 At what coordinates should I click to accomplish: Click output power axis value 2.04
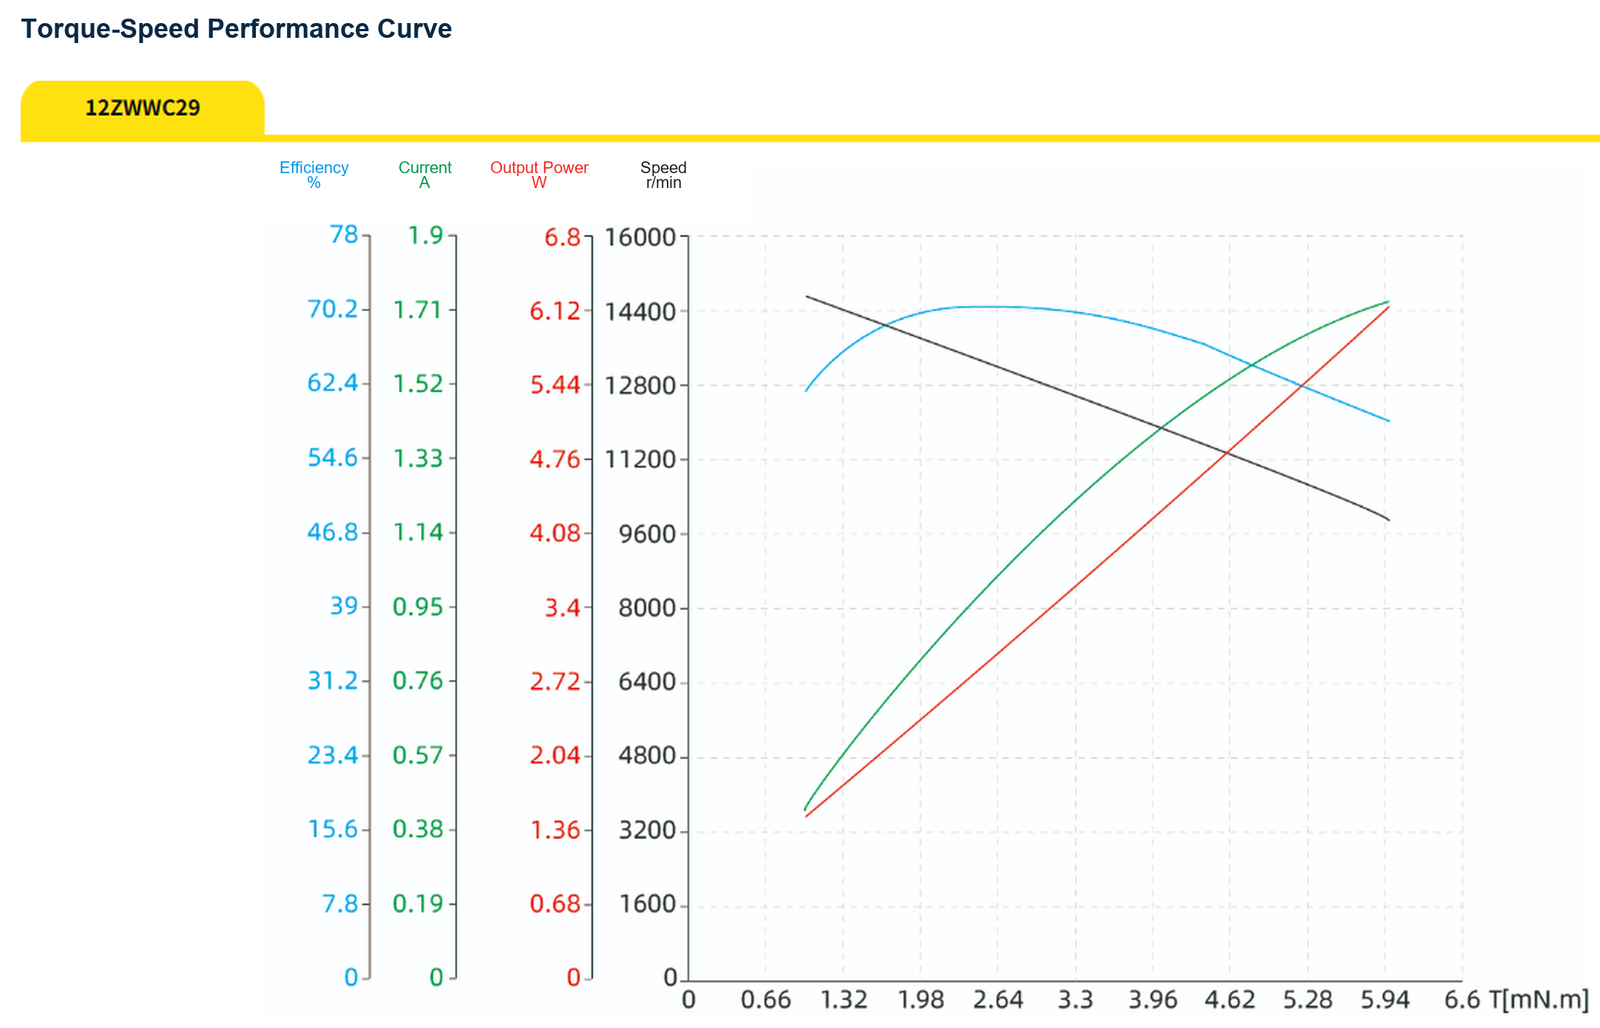pyautogui.click(x=555, y=755)
